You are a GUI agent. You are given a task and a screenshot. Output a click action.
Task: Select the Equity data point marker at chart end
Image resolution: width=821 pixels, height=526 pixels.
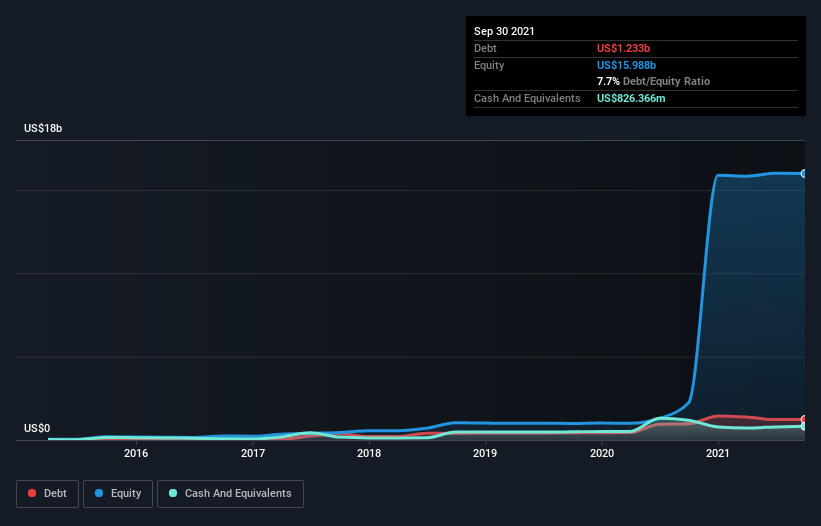tap(804, 173)
